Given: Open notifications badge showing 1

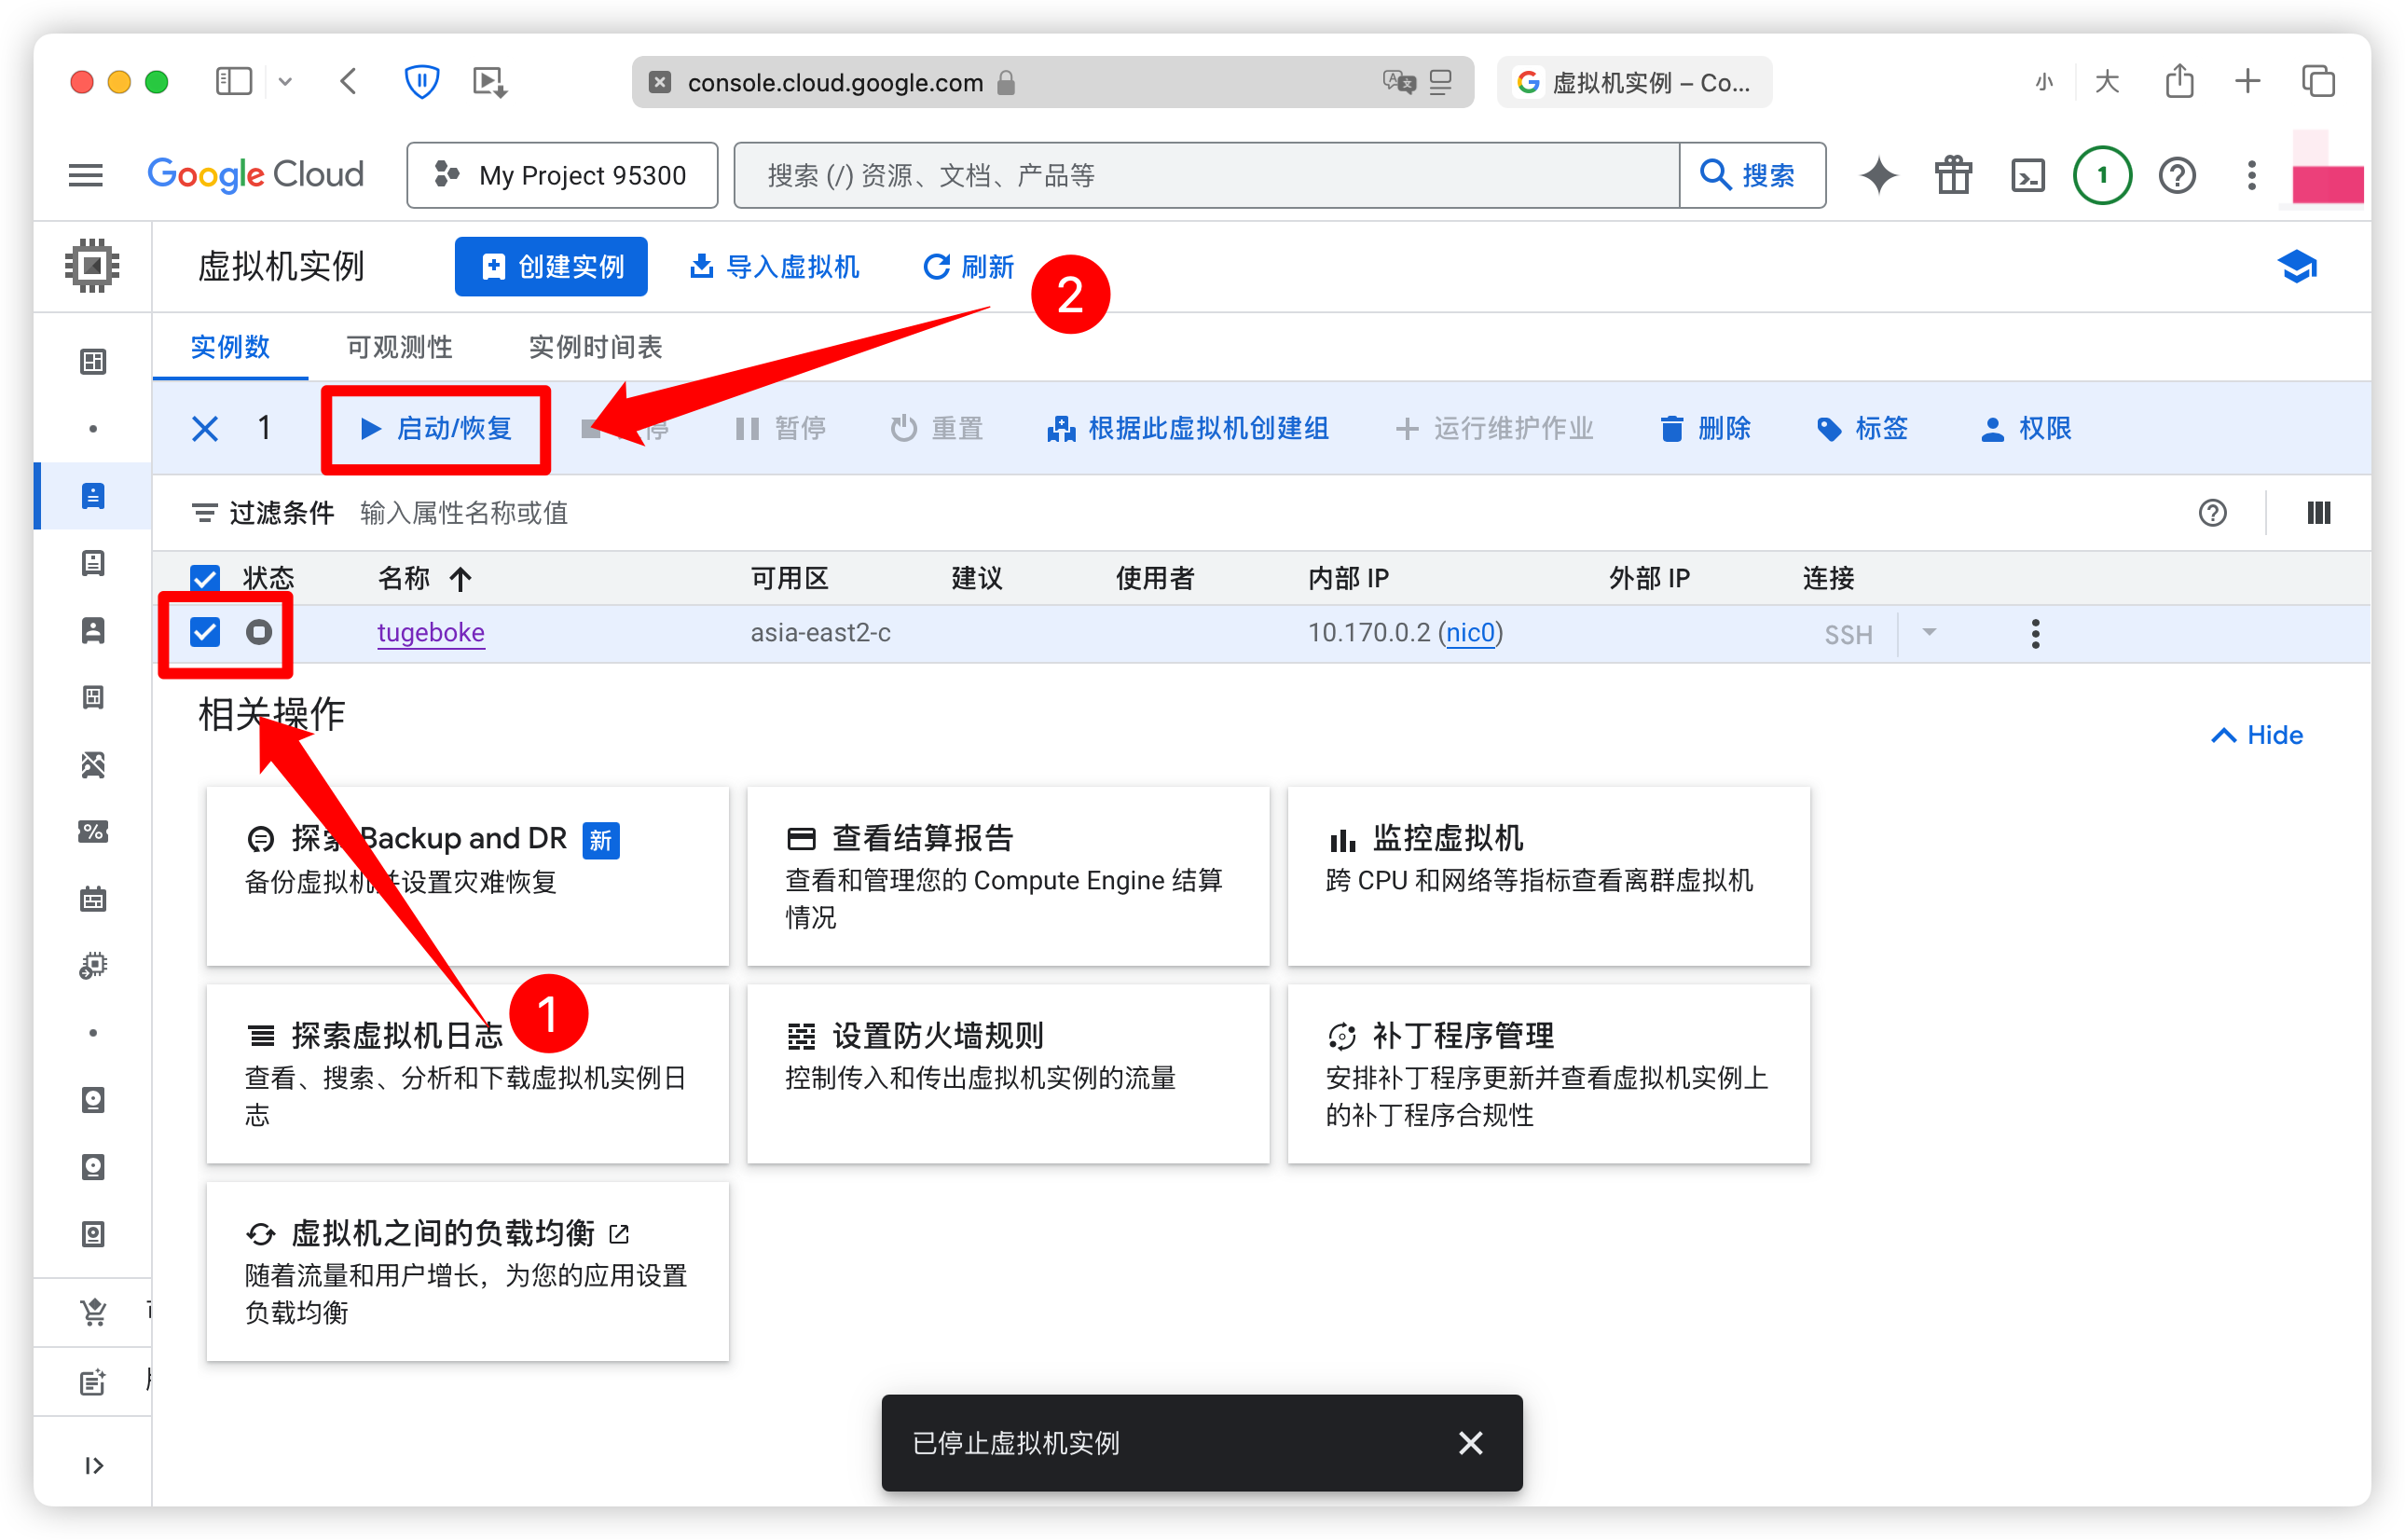Looking at the screenshot, I should coord(2102,175).
